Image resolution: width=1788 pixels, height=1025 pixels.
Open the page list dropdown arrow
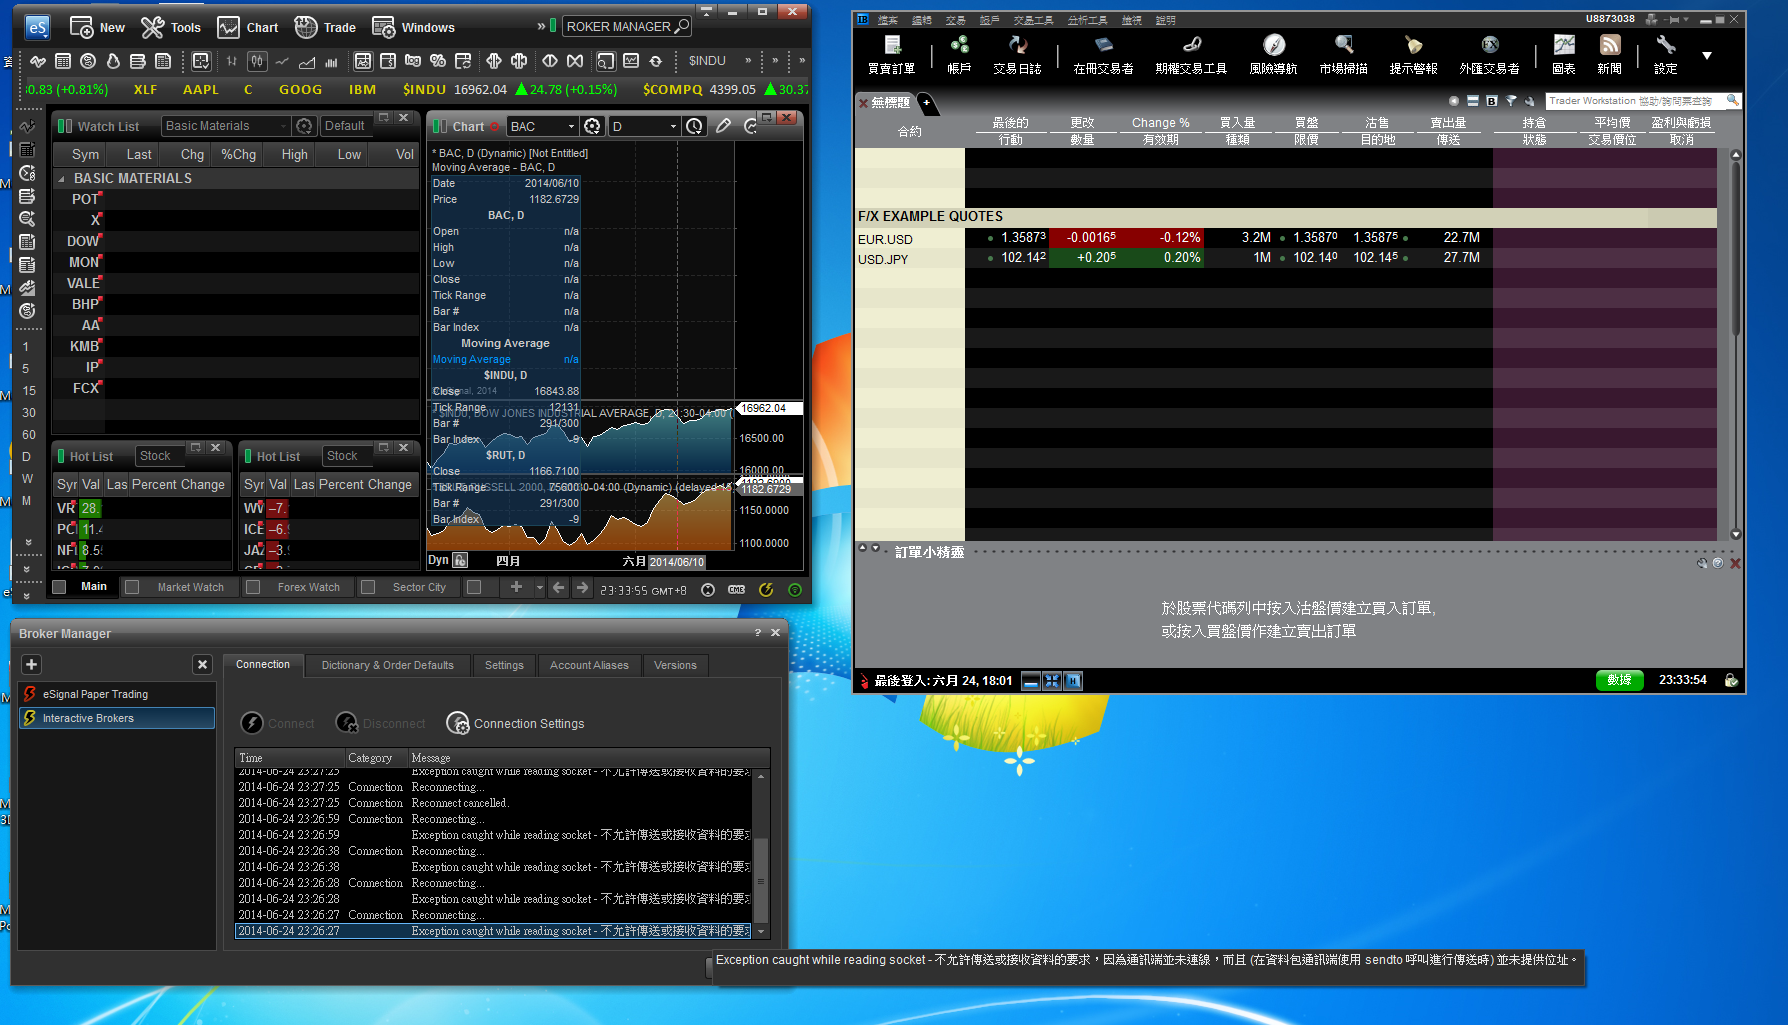coord(539,588)
